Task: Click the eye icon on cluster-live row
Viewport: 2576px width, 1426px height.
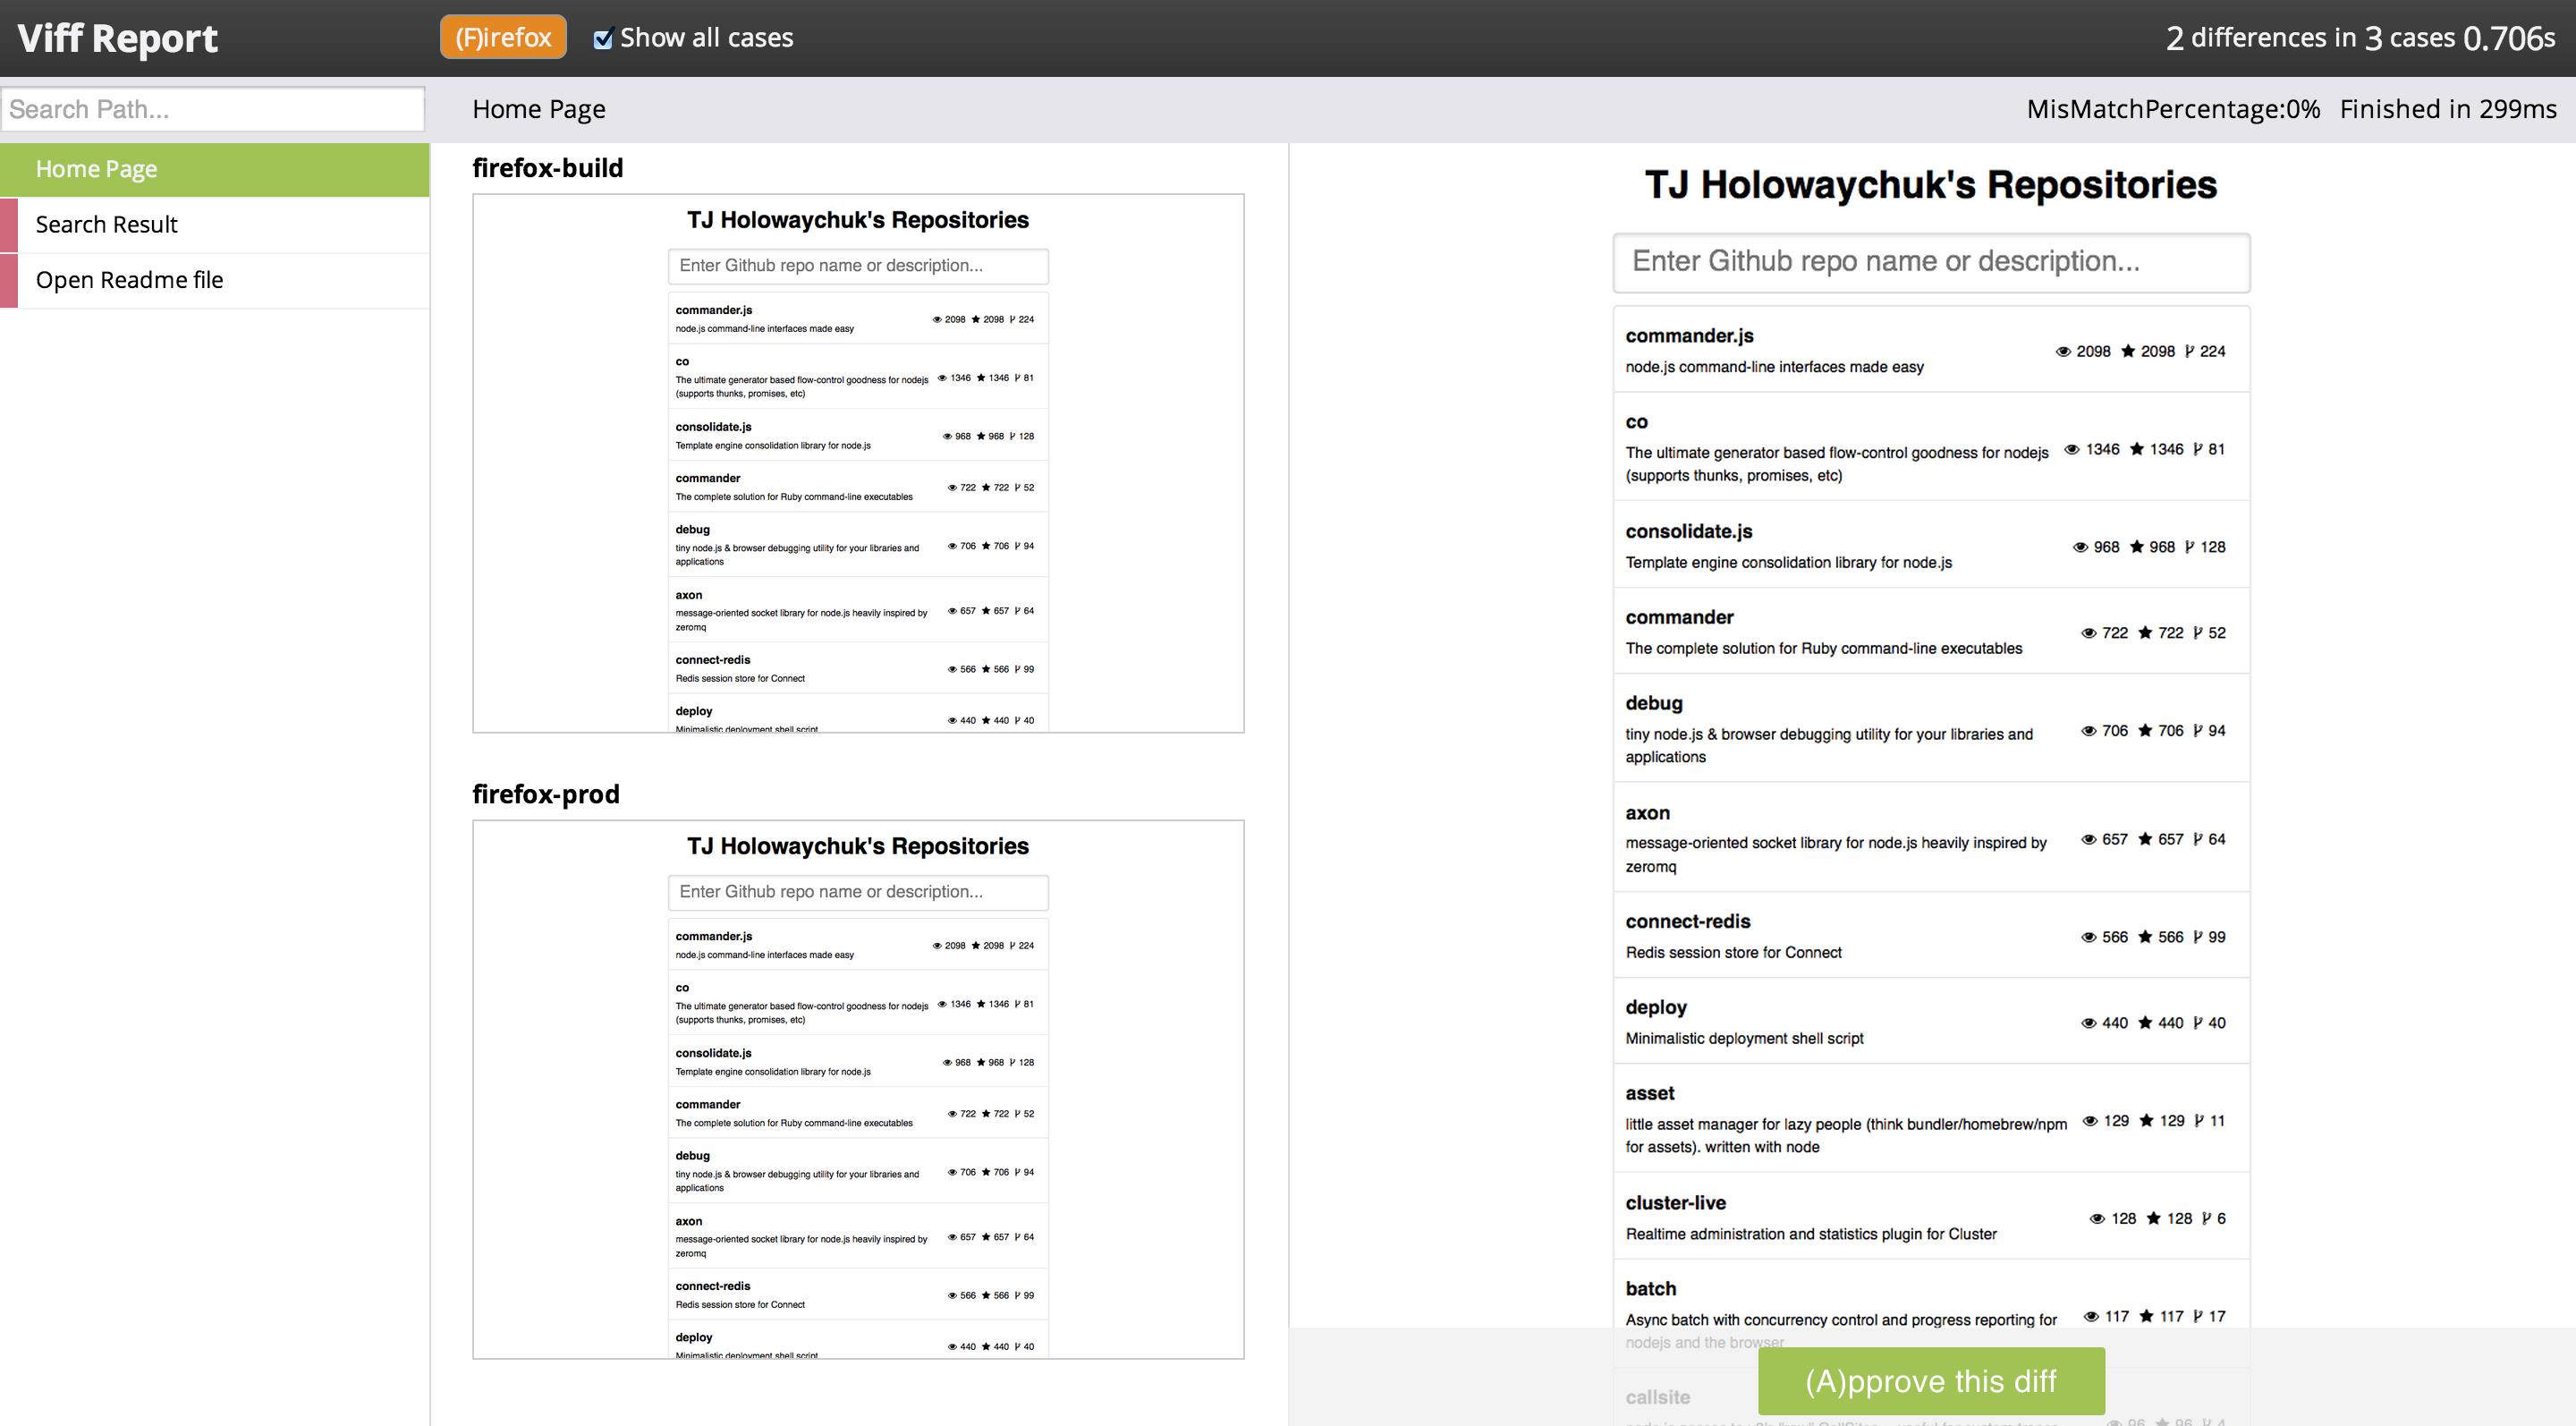Action: [2097, 1219]
